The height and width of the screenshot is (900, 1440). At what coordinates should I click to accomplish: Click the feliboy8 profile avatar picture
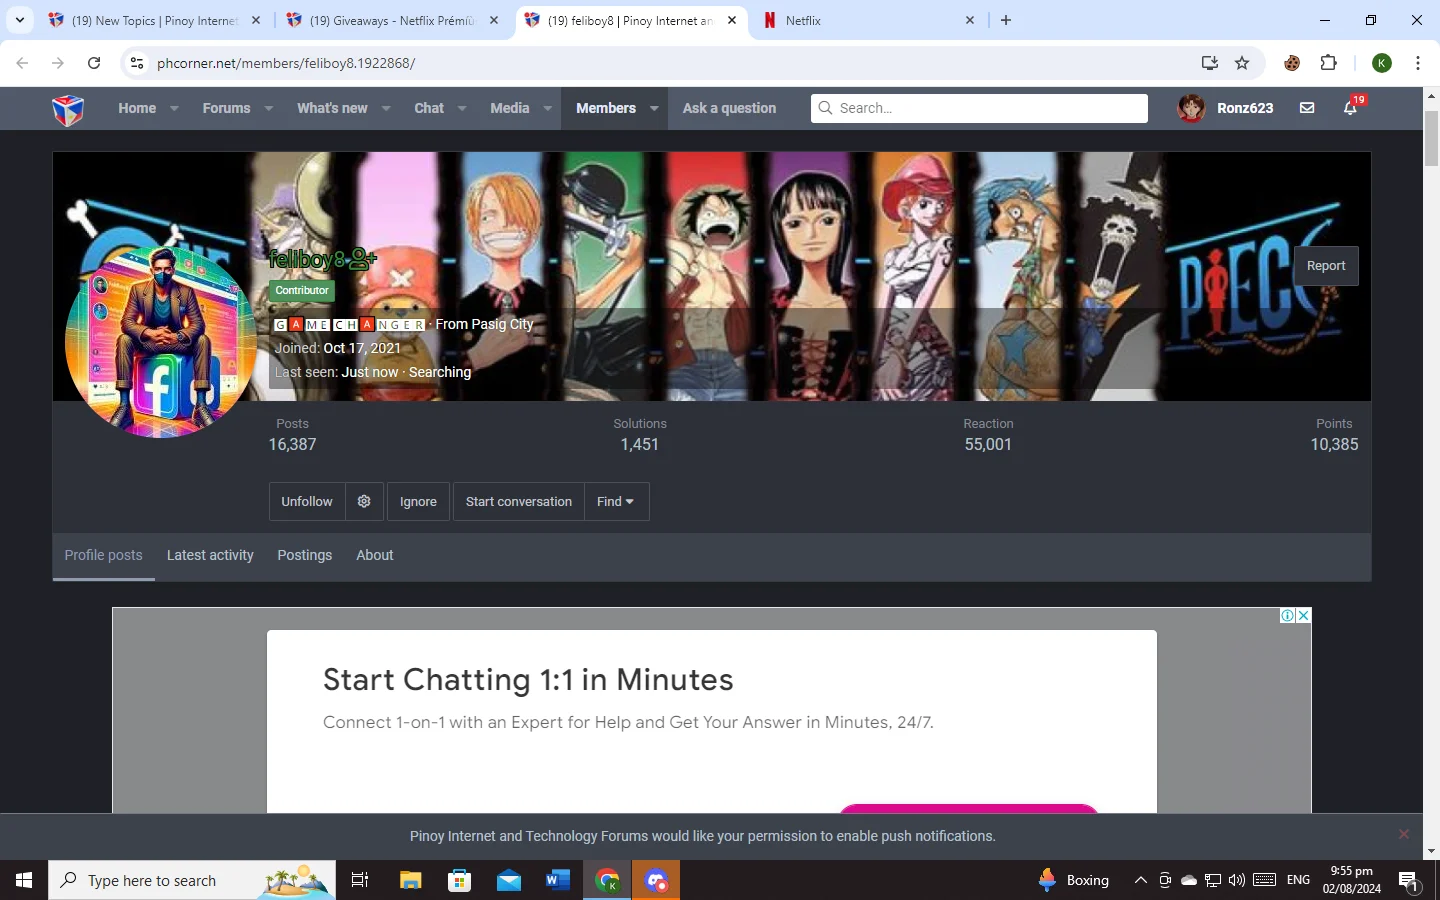[x=161, y=342]
